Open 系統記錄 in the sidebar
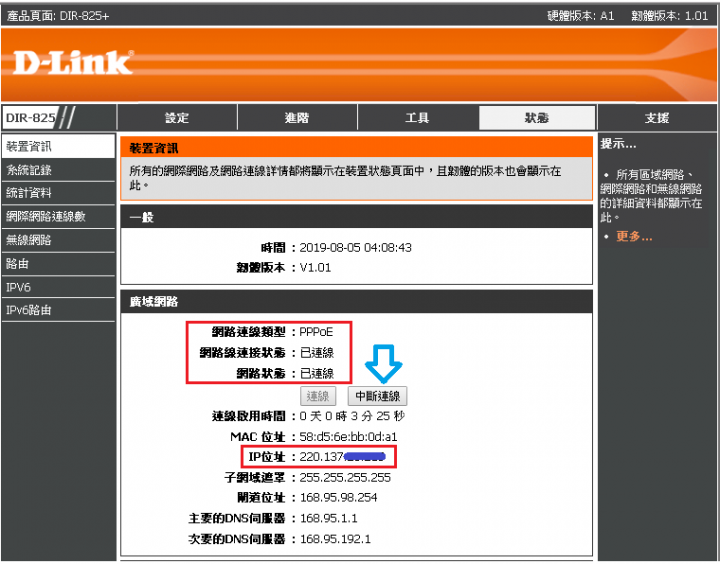The height and width of the screenshot is (564, 720). pyautogui.click(x=58, y=170)
